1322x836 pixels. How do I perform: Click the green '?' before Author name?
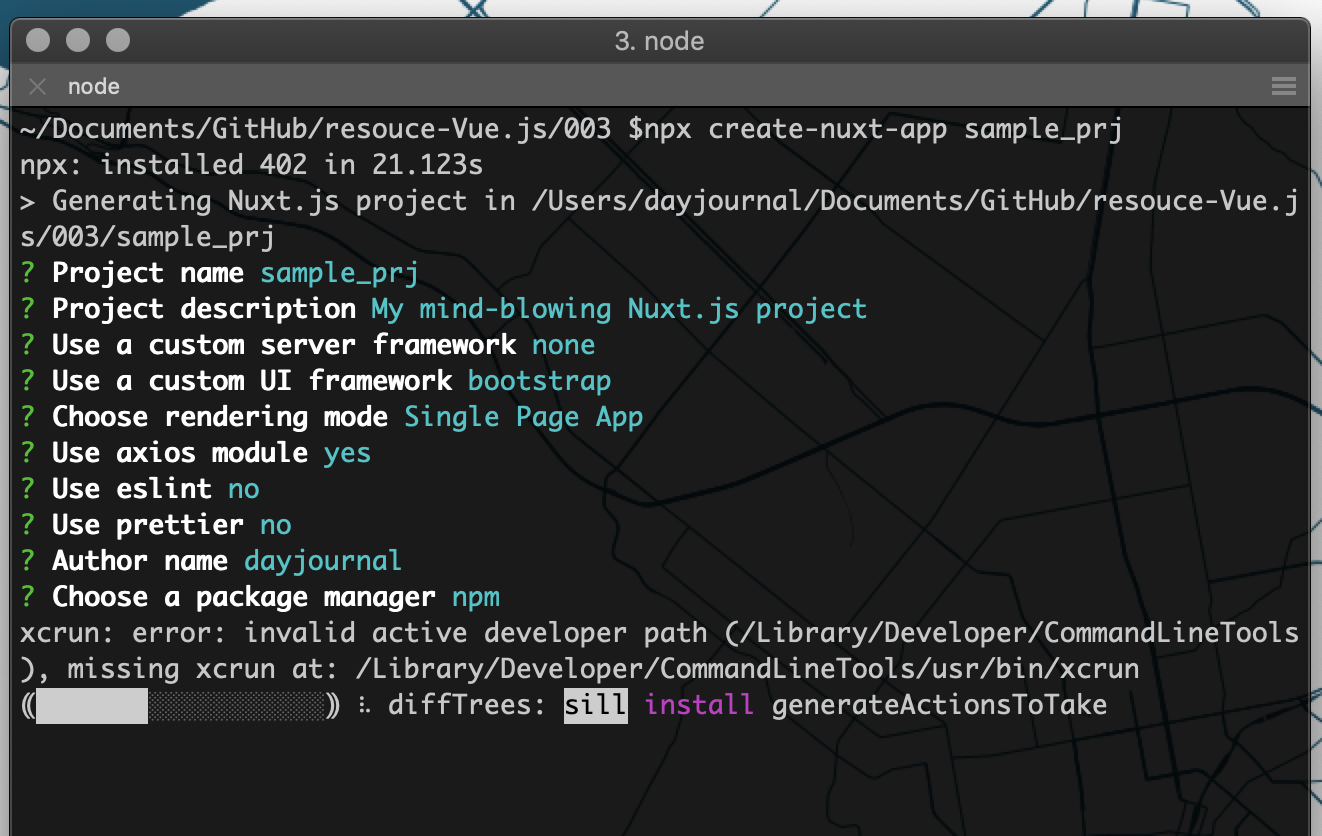pyautogui.click(x=28, y=561)
